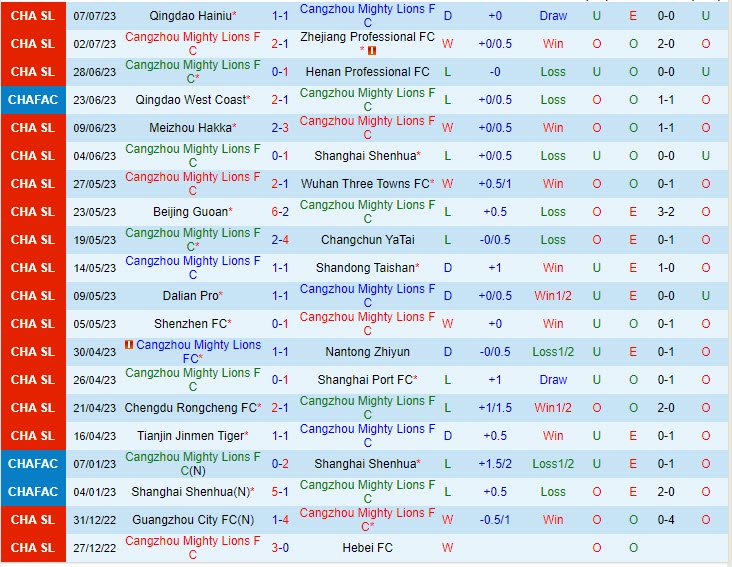Click Wuhan Three Towns FC team link
The height and width of the screenshot is (567, 732).
pos(365,184)
